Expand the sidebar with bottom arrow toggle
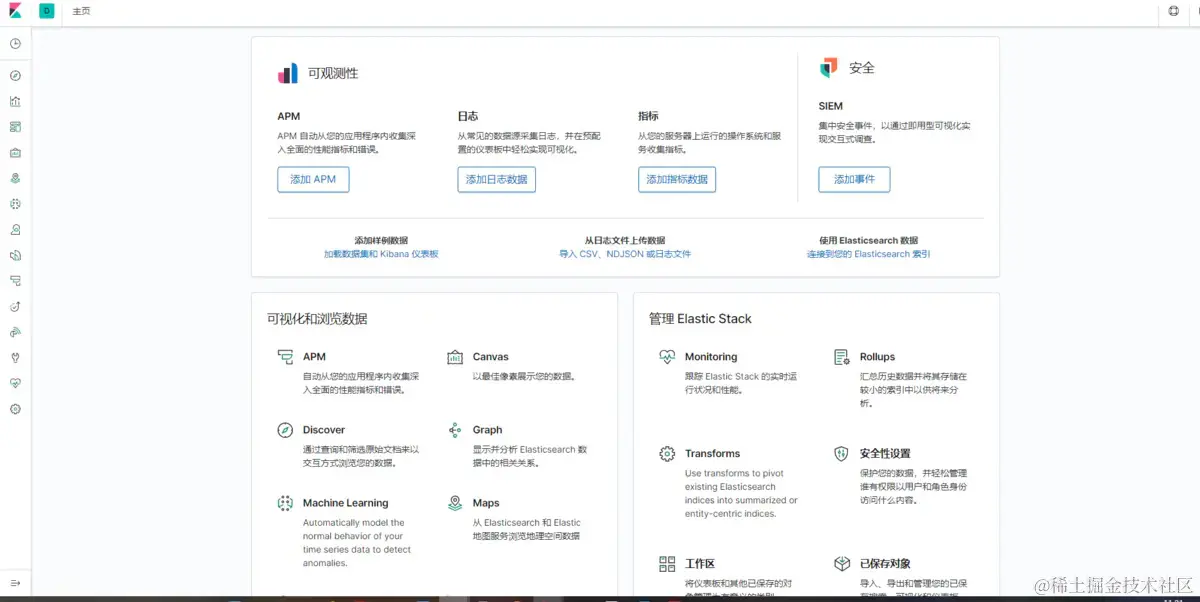 (x=15, y=582)
